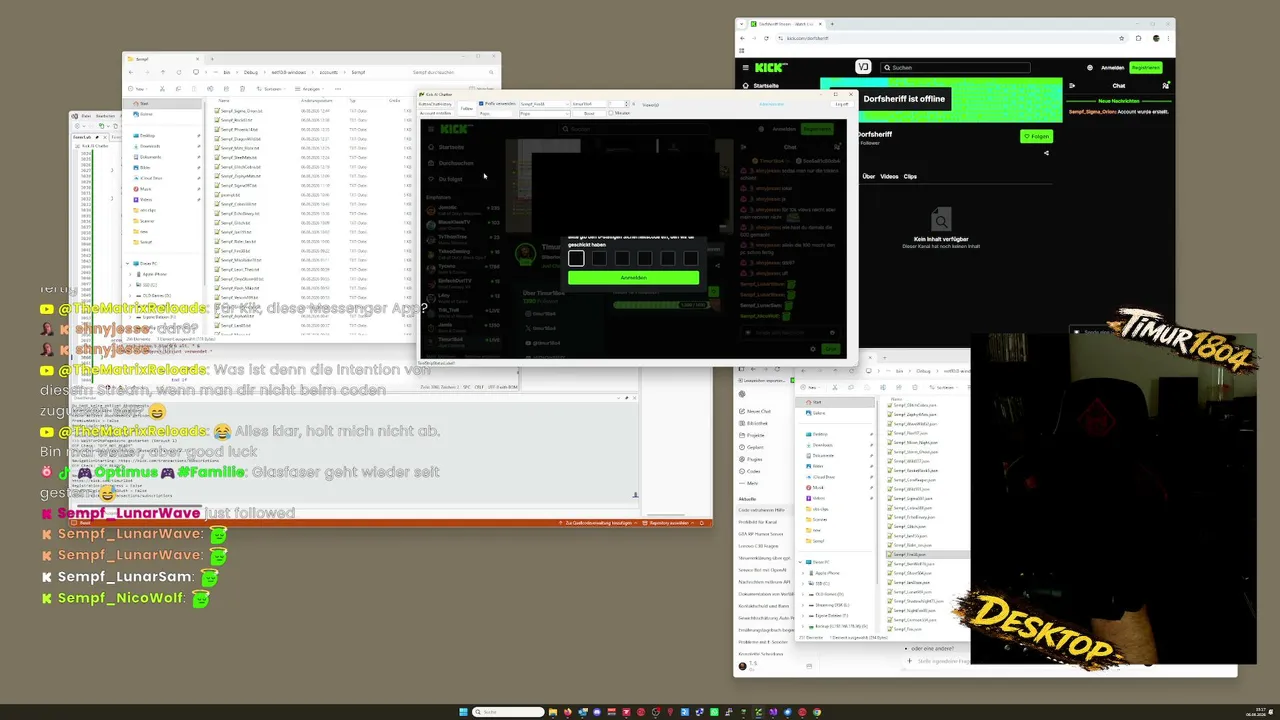Click the language globe icon in Chrome's Kick header

[x=1090, y=67]
